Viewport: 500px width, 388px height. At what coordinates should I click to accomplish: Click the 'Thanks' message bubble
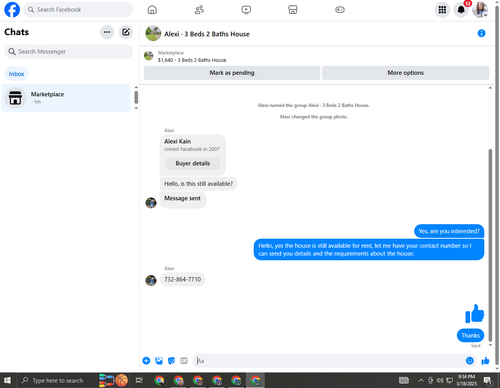point(470,335)
